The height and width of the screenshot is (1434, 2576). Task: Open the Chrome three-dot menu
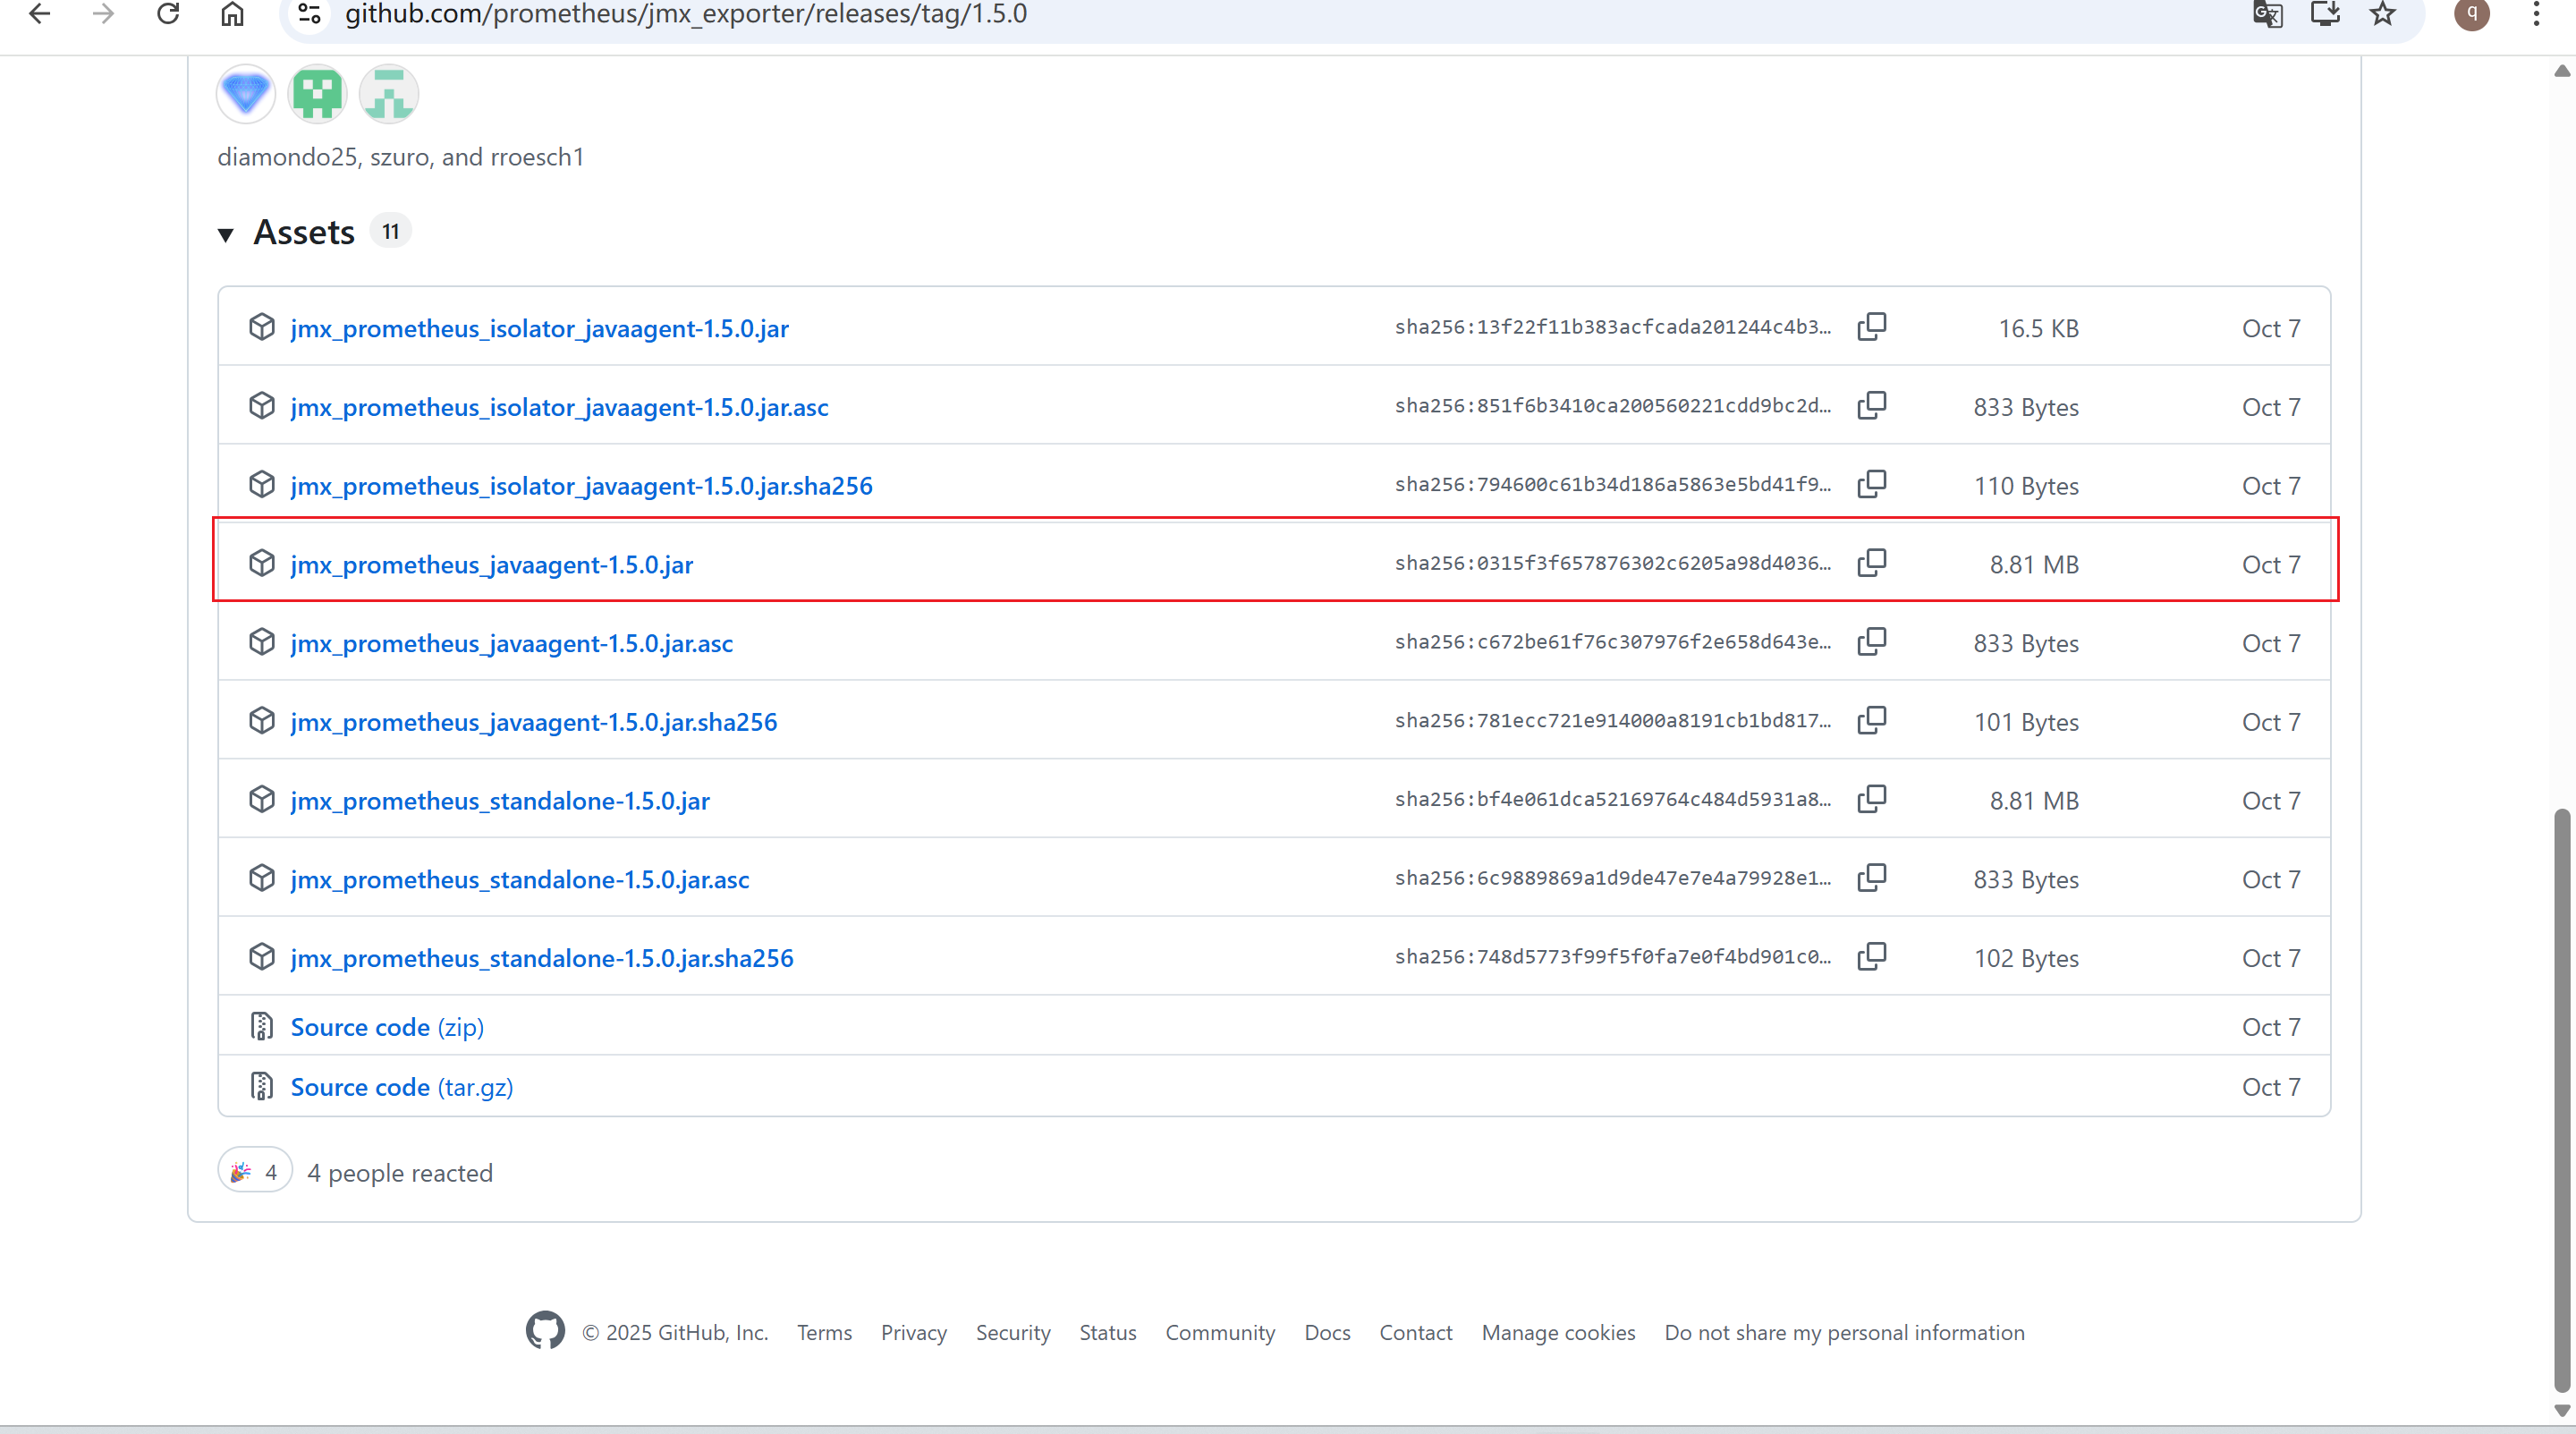[x=2537, y=14]
